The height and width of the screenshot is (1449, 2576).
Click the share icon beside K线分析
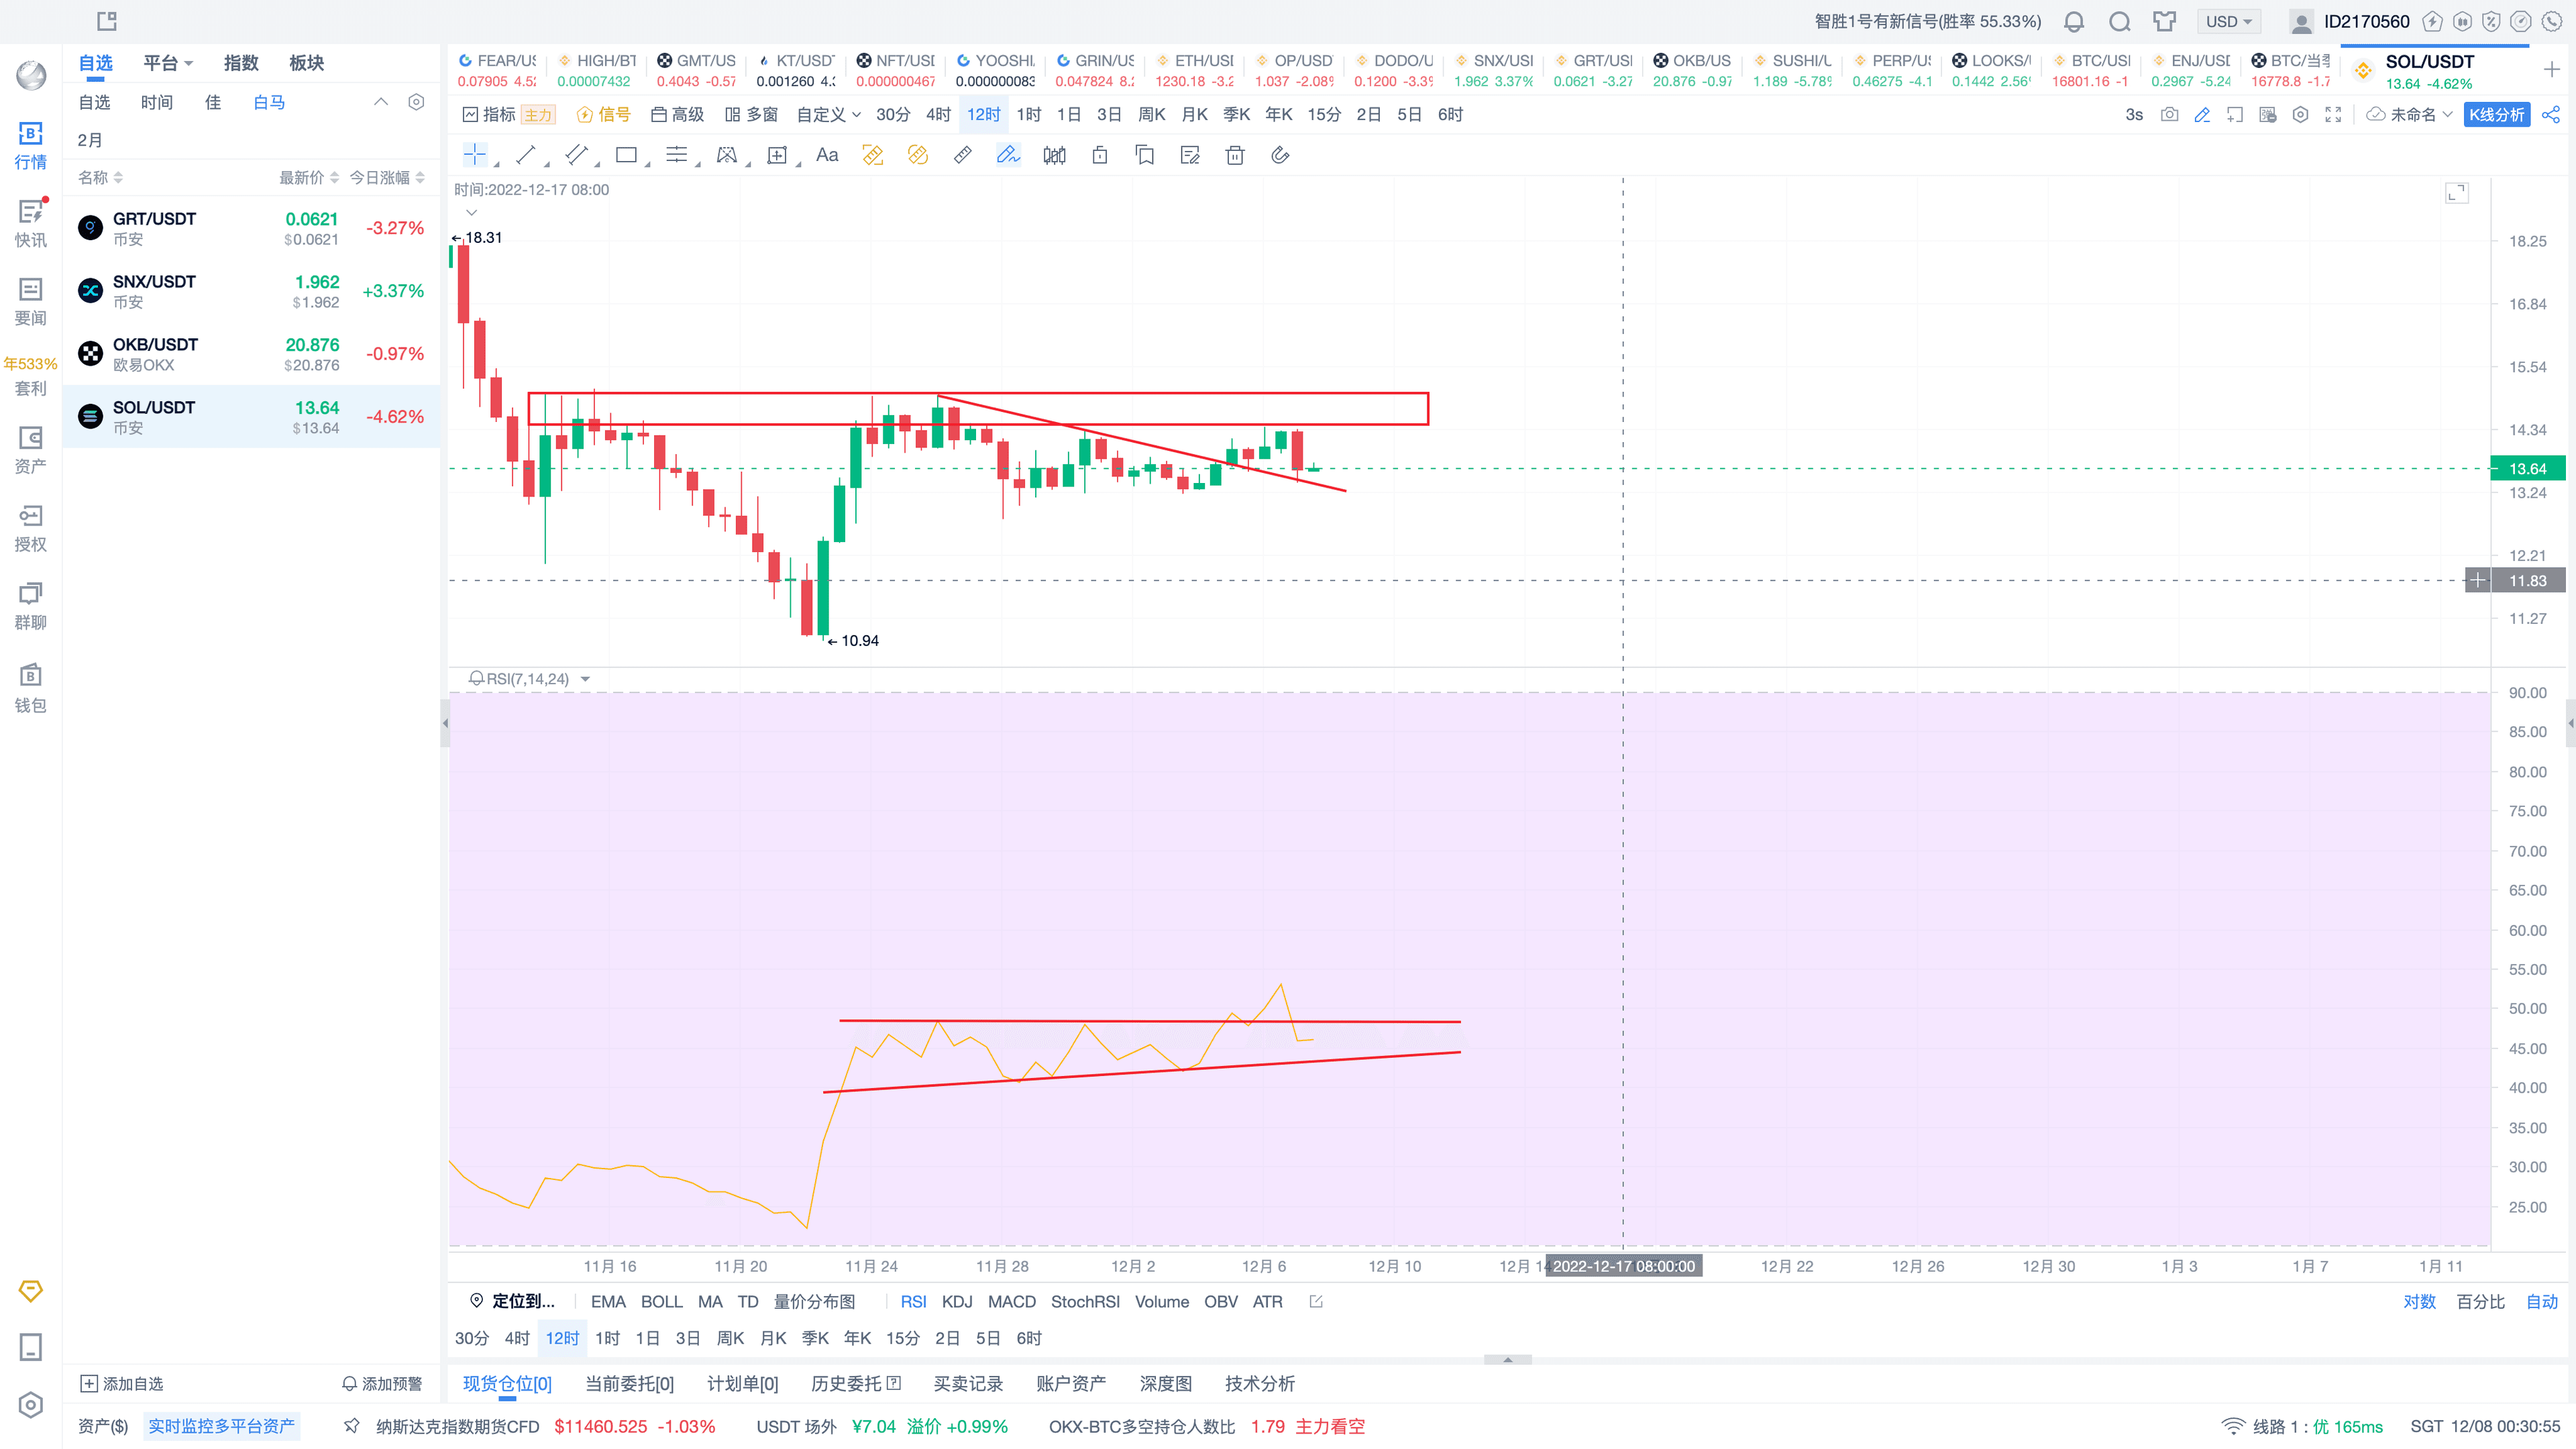(2551, 115)
